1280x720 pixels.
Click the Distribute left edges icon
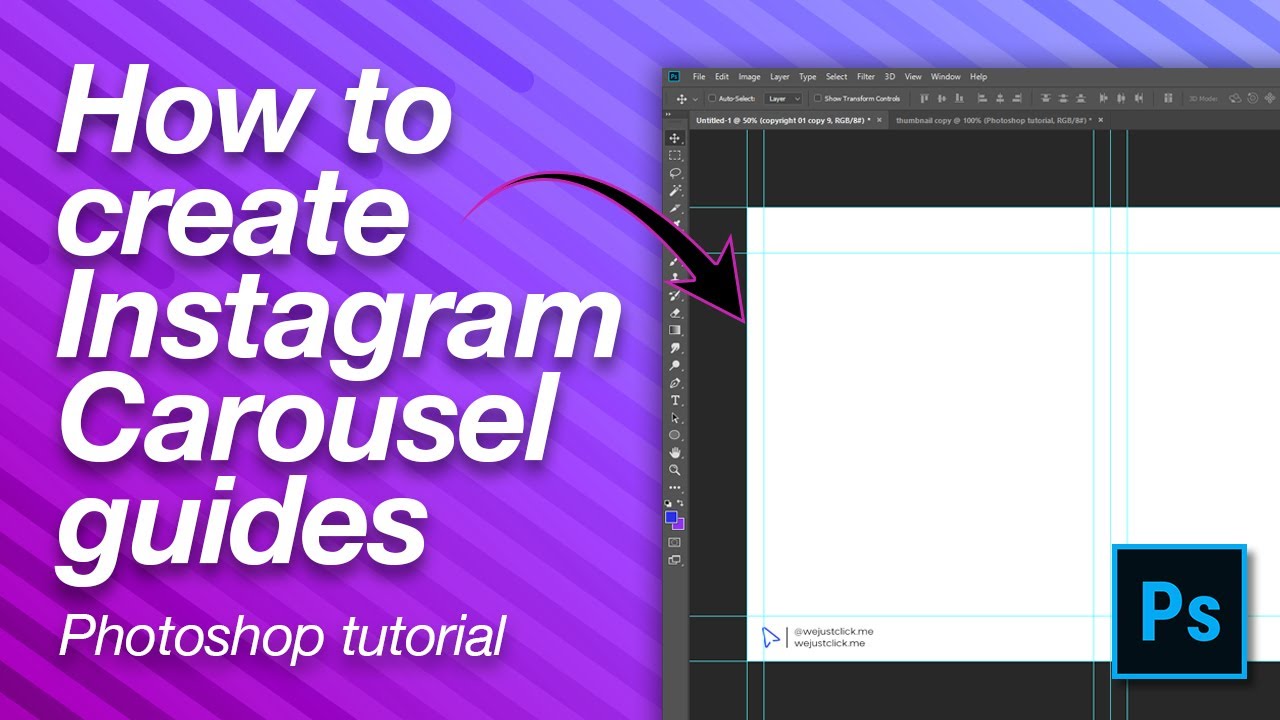(x=1103, y=98)
